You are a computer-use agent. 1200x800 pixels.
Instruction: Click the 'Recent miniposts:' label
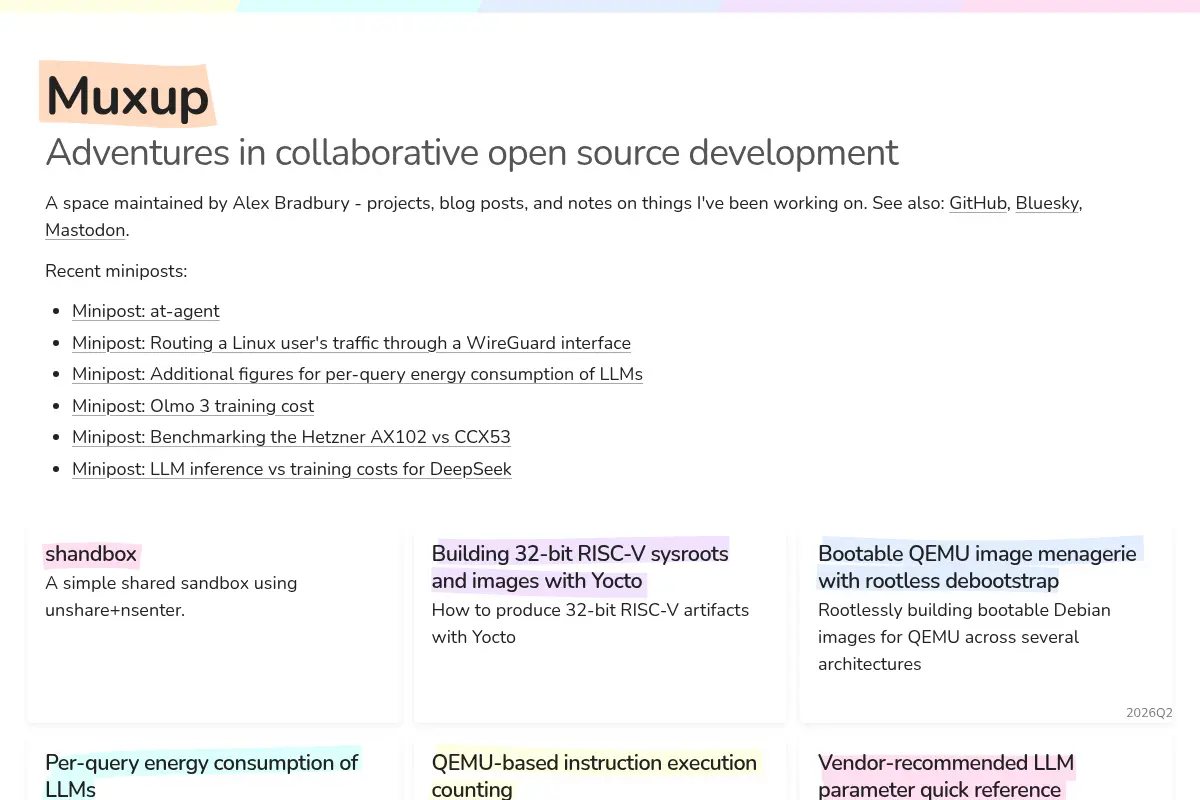click(116, 271)
